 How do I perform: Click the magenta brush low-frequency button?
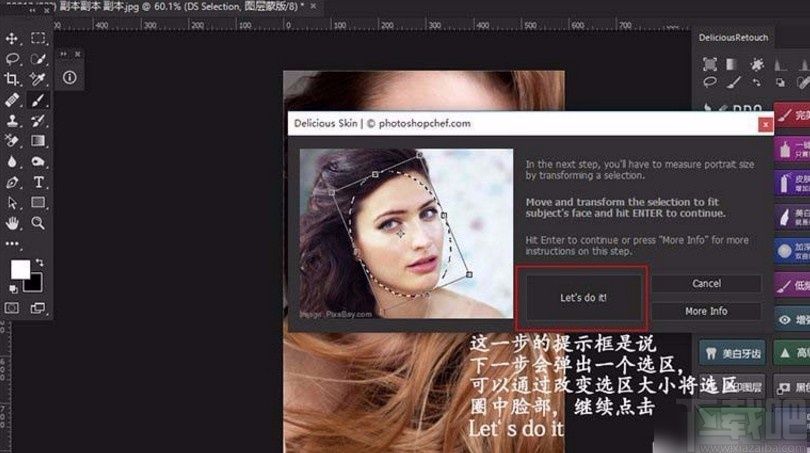pyautogui.click(x=792, y=285)
